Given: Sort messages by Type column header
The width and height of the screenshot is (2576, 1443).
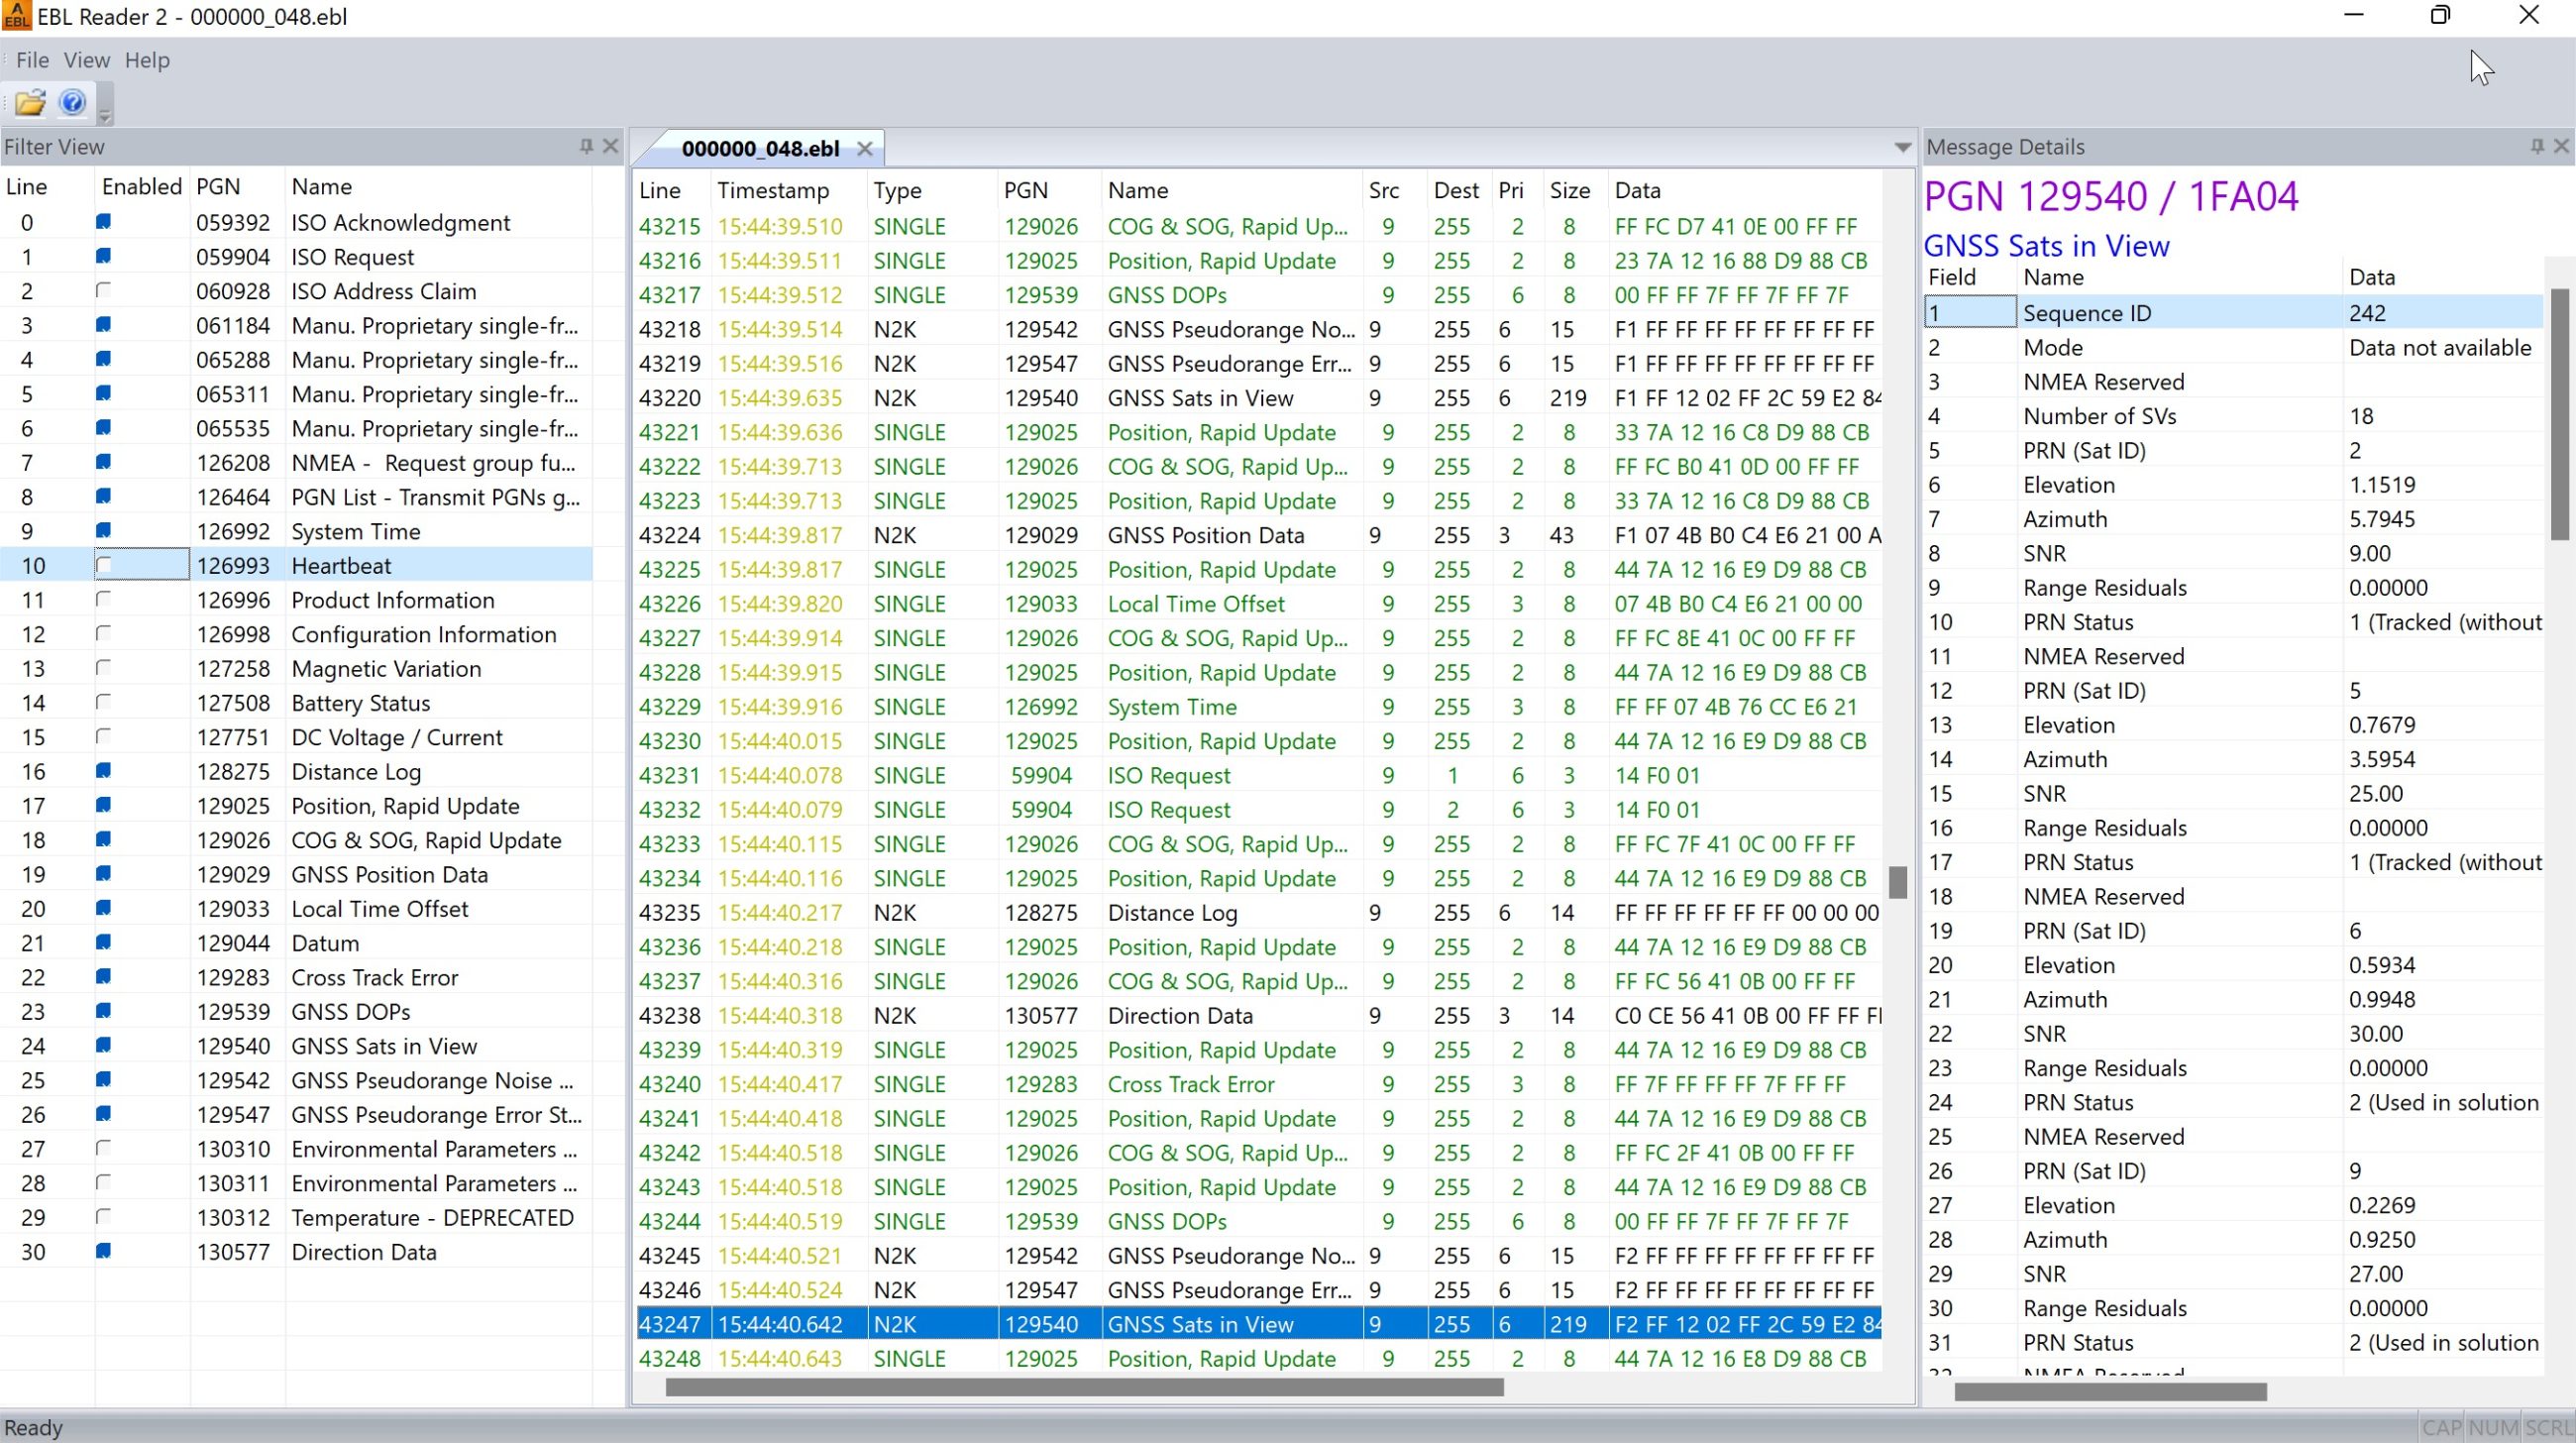Looking at the screenshot, I should [932, 190].
